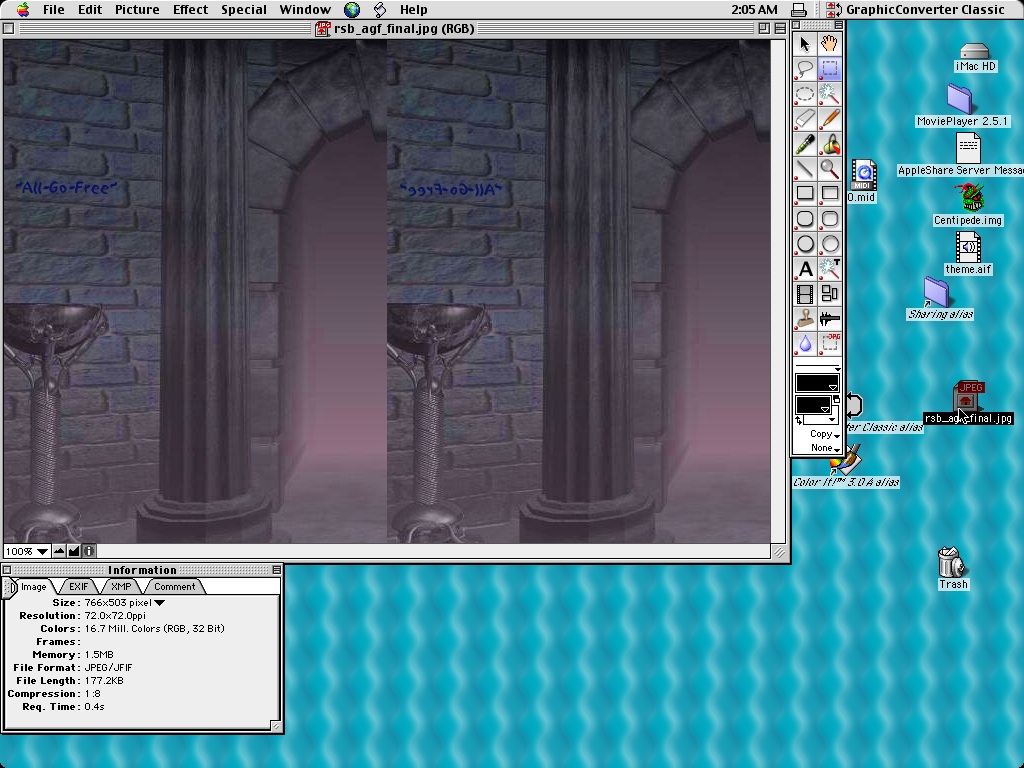Click the image window horizontal scrollbar
This screenshot has height=768, width=1024.
point(434,551)
